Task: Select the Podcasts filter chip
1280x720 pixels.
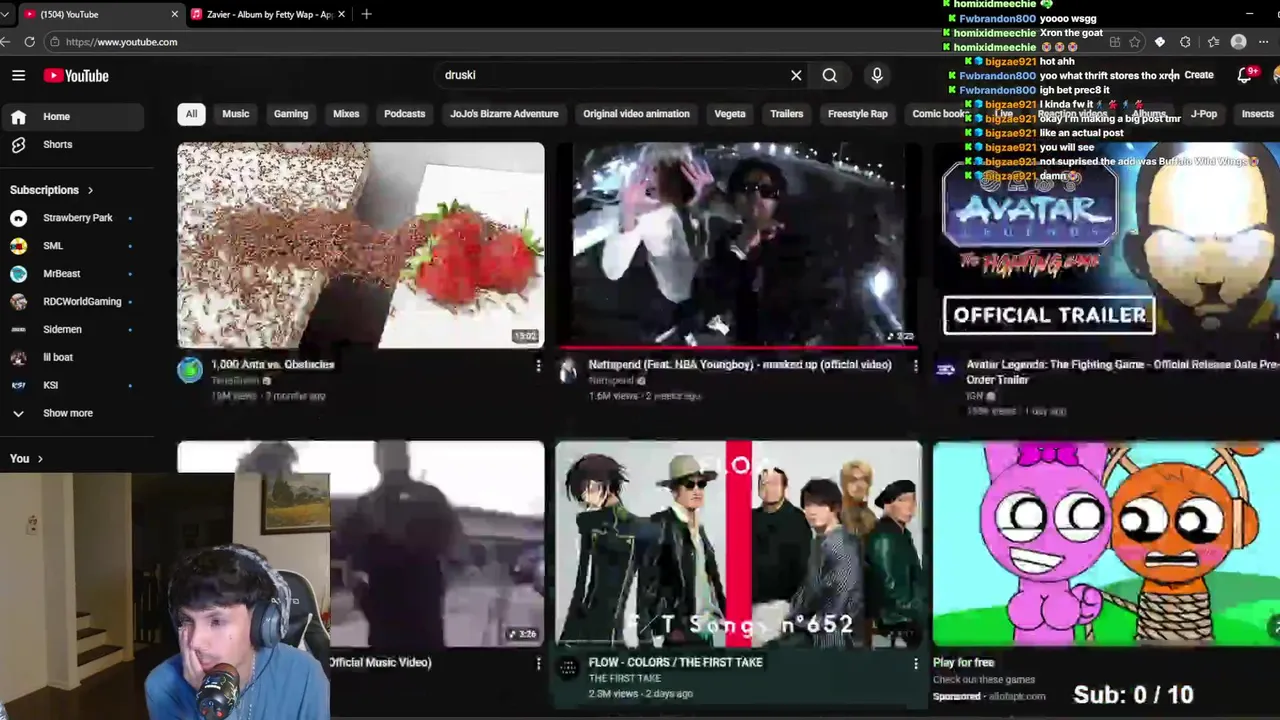Action: coord(405,114)
